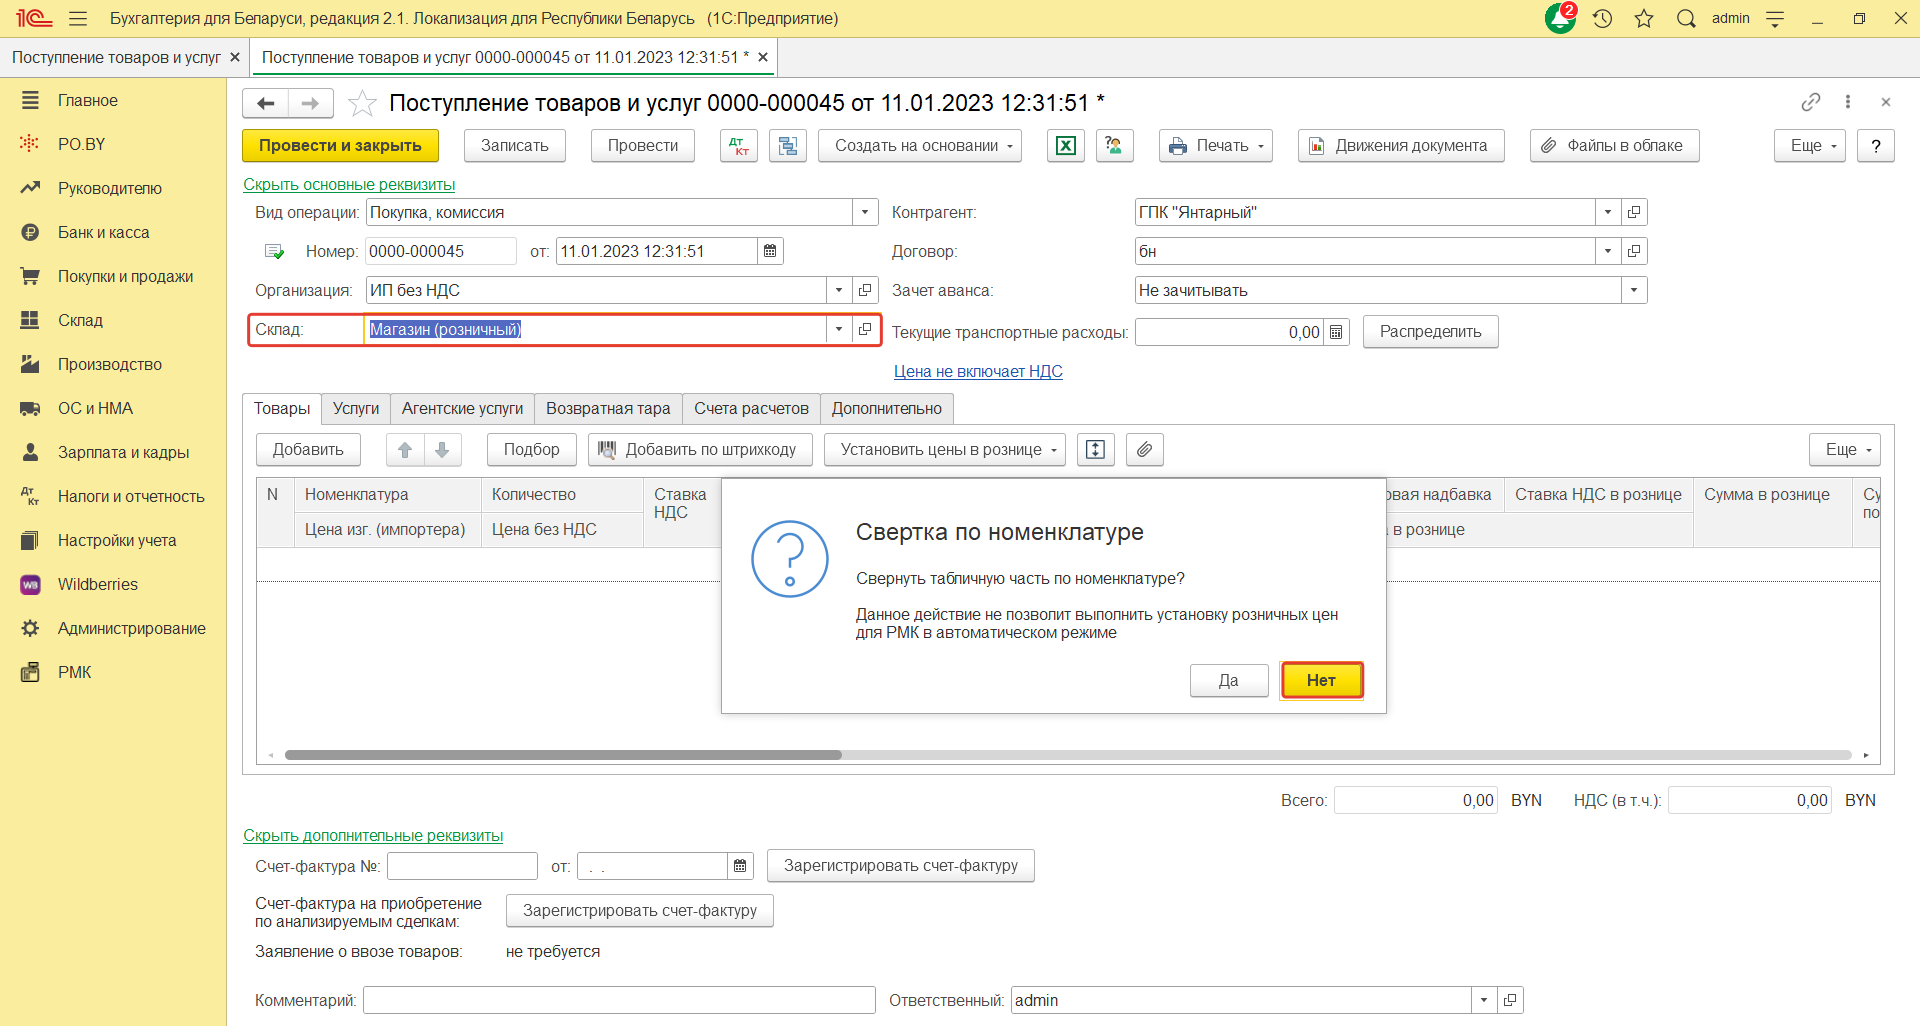Image resolution: width=1920 pixels, height=1026 pixels.
Task: Click the Цена не включает НДС link
Action: coord(977,371)
